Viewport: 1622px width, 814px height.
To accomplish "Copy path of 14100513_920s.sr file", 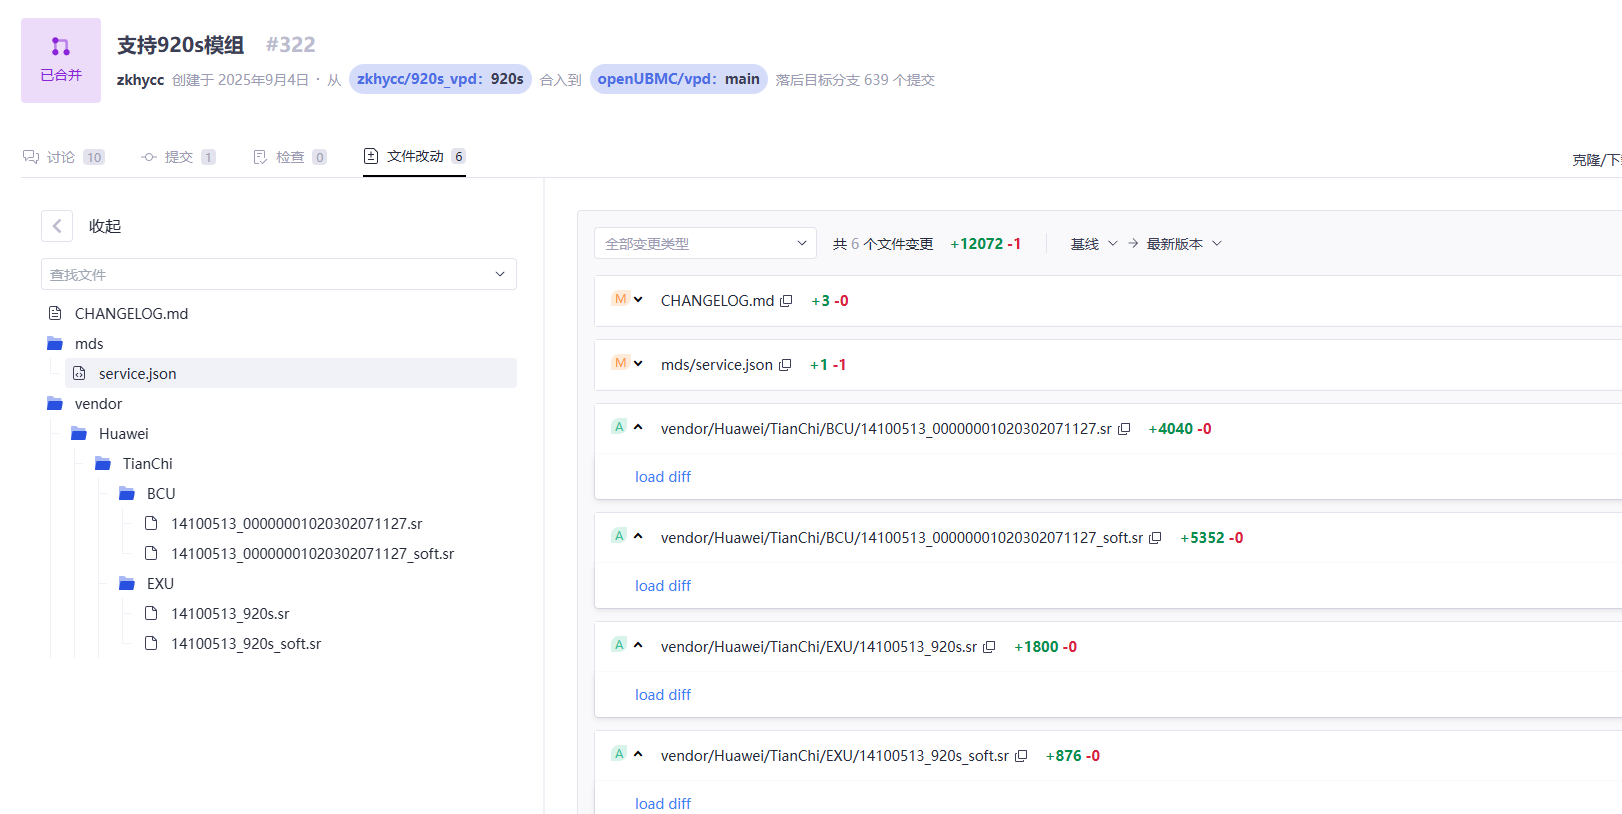I will (x=989, y=647).
